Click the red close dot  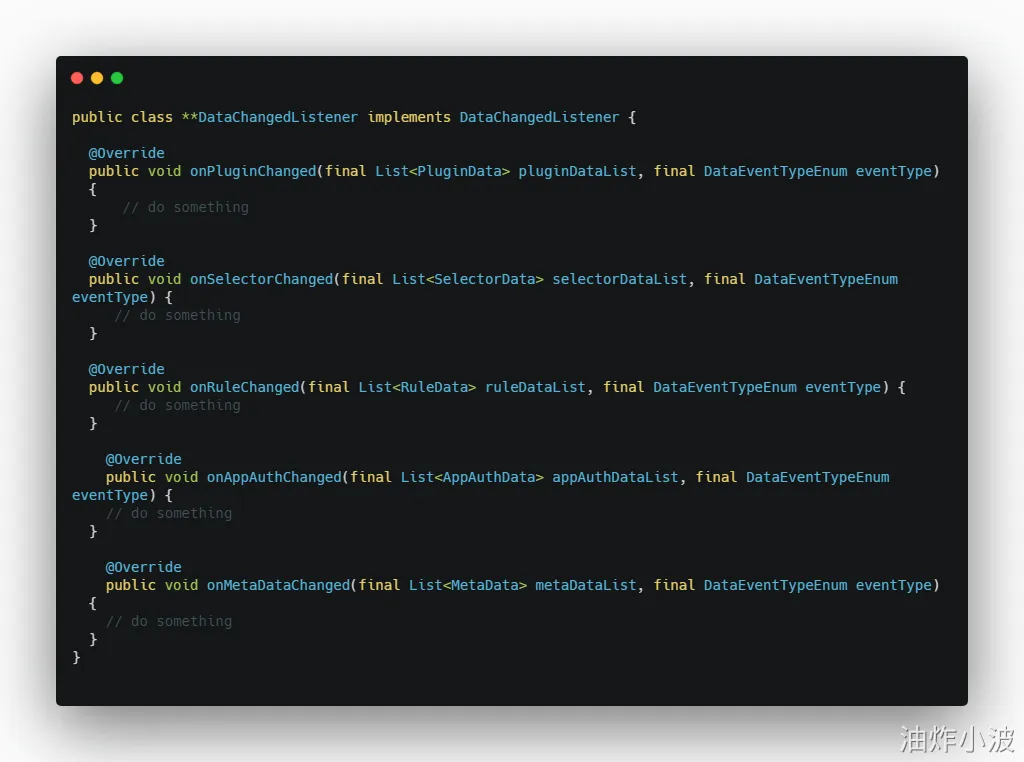click(x=77, y=78)
